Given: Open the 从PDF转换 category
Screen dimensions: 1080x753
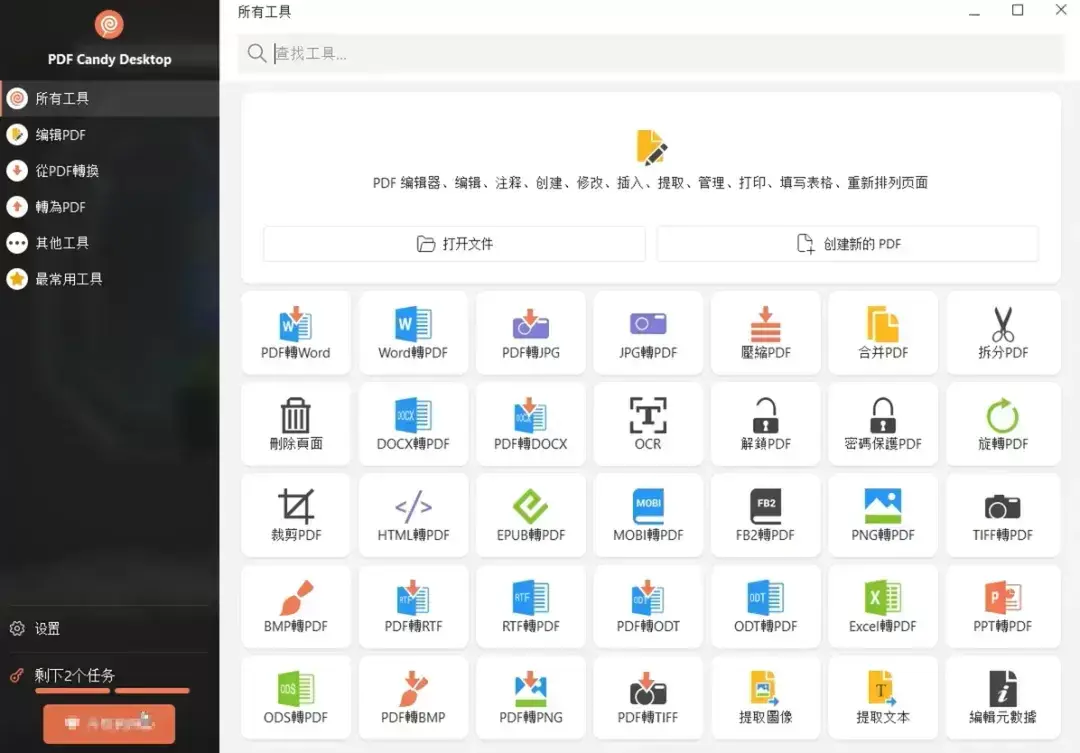Looking at the screenshot, I should click(68, 170).
